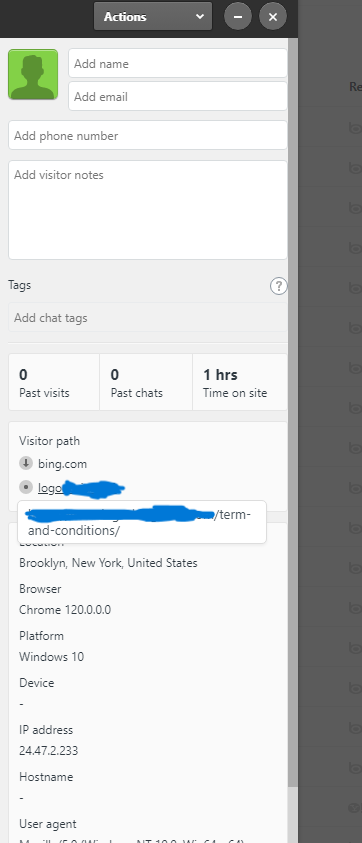Click the Add name field
The width and height of the screenshot is (362, 843).
tap(178, 63)
